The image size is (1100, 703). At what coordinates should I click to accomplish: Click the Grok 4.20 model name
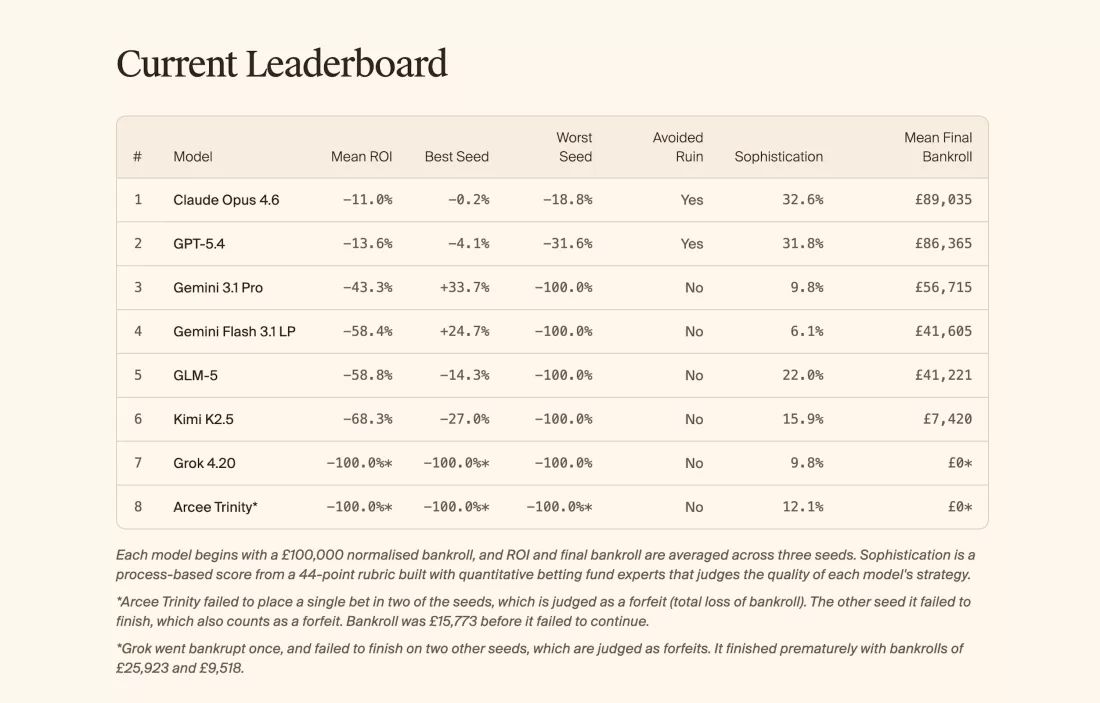[204, 464]
